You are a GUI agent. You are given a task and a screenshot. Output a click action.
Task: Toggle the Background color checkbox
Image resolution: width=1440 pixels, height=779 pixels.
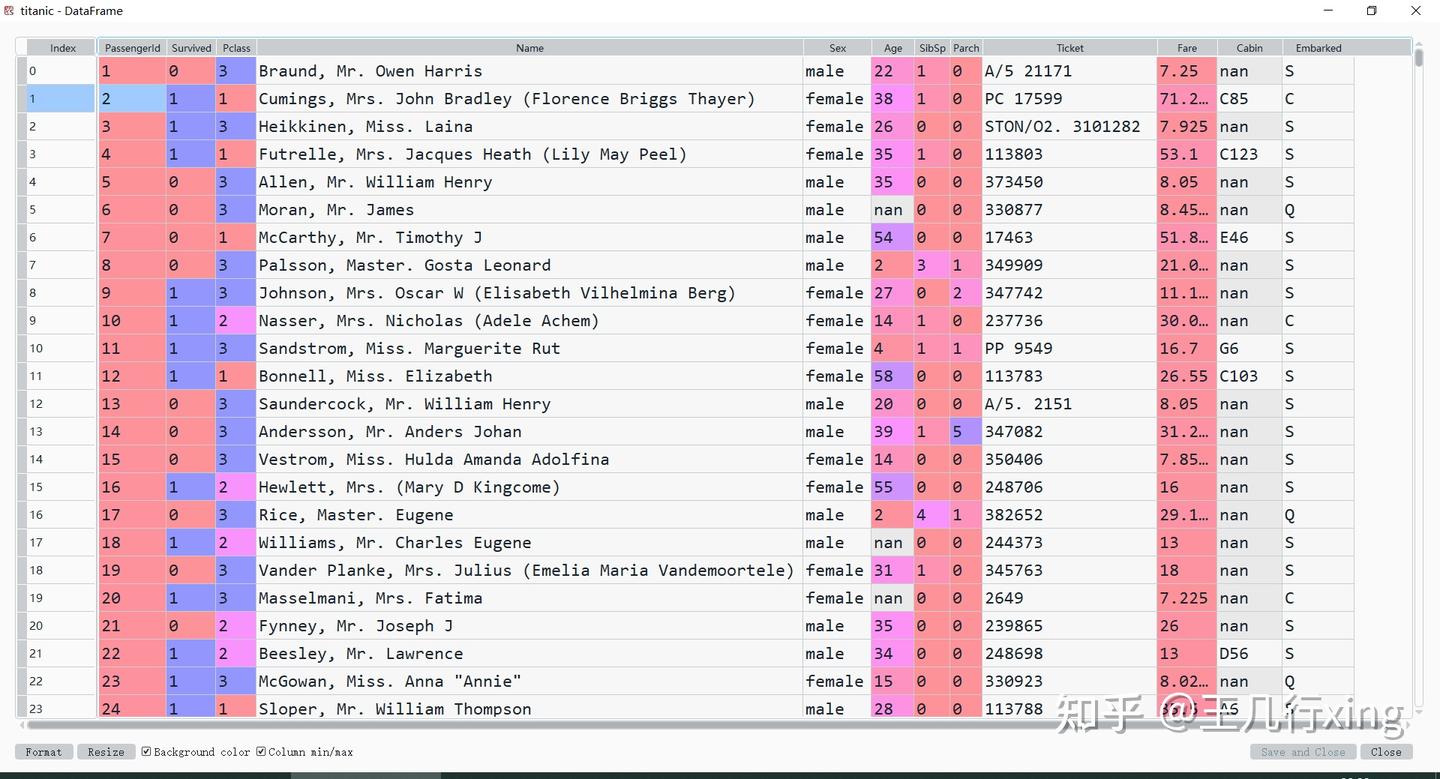(x=147, y=752)
